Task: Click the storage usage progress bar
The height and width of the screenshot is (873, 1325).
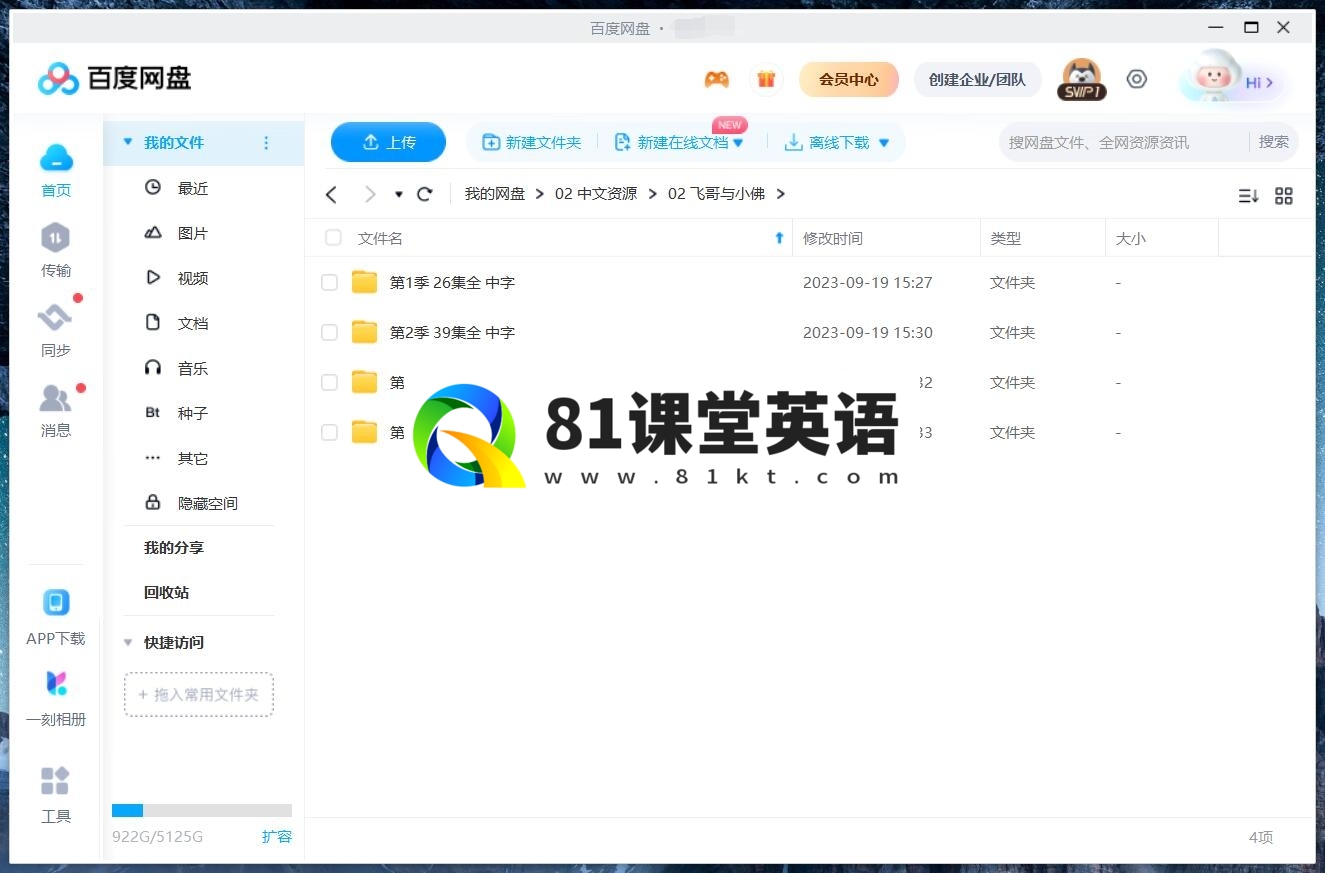Action: pos(202,810)
